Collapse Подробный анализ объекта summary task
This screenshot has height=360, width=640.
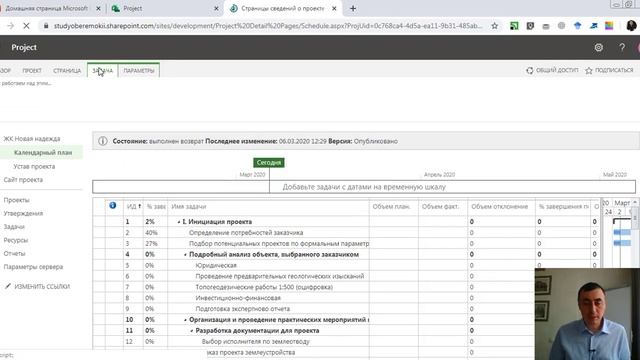tap(185, 255)
